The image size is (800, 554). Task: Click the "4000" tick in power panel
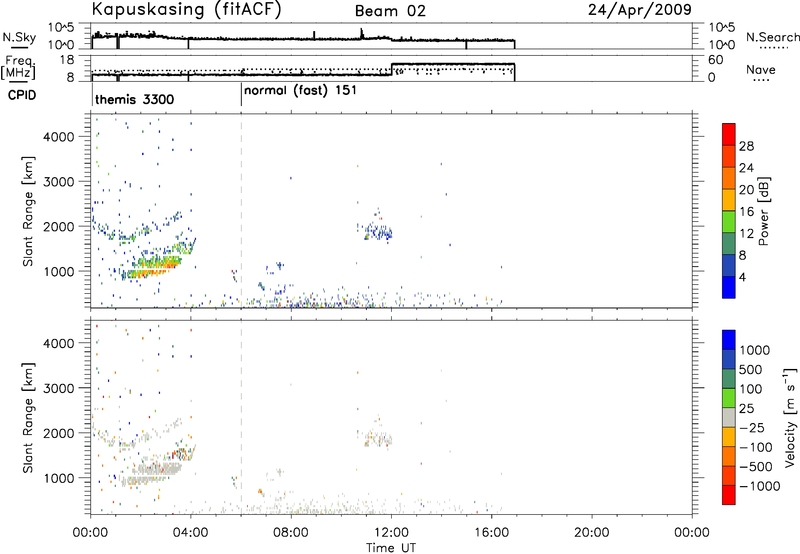click(x=59, y=137)
